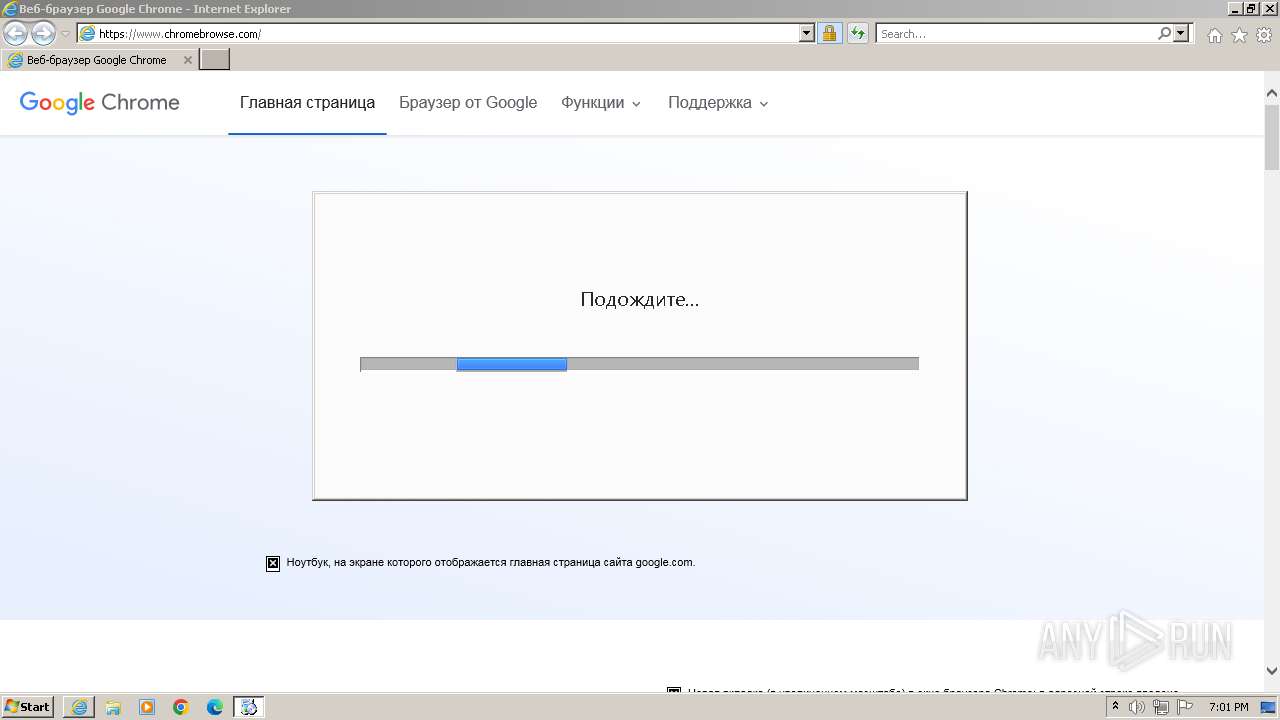Restore down the Internet Explorer window
The width and height of the screenshot is (1280, 720).
[1251, 8]
